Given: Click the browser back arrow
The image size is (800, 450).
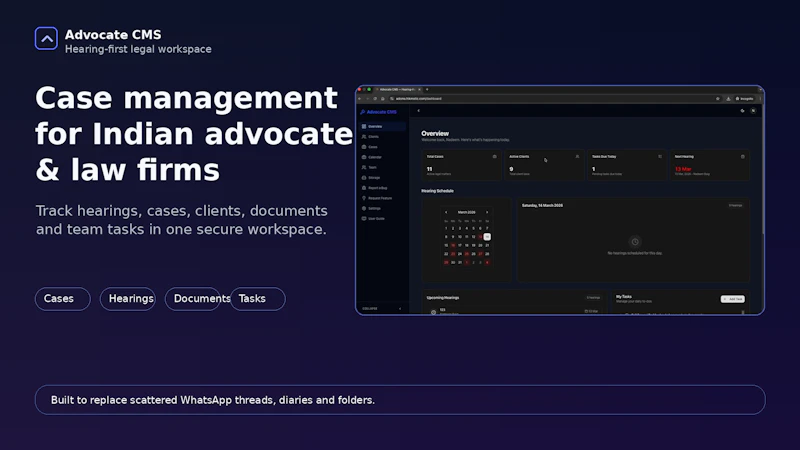Looking at the screenshot, I should pyautogui.click(x=360, y=98).
